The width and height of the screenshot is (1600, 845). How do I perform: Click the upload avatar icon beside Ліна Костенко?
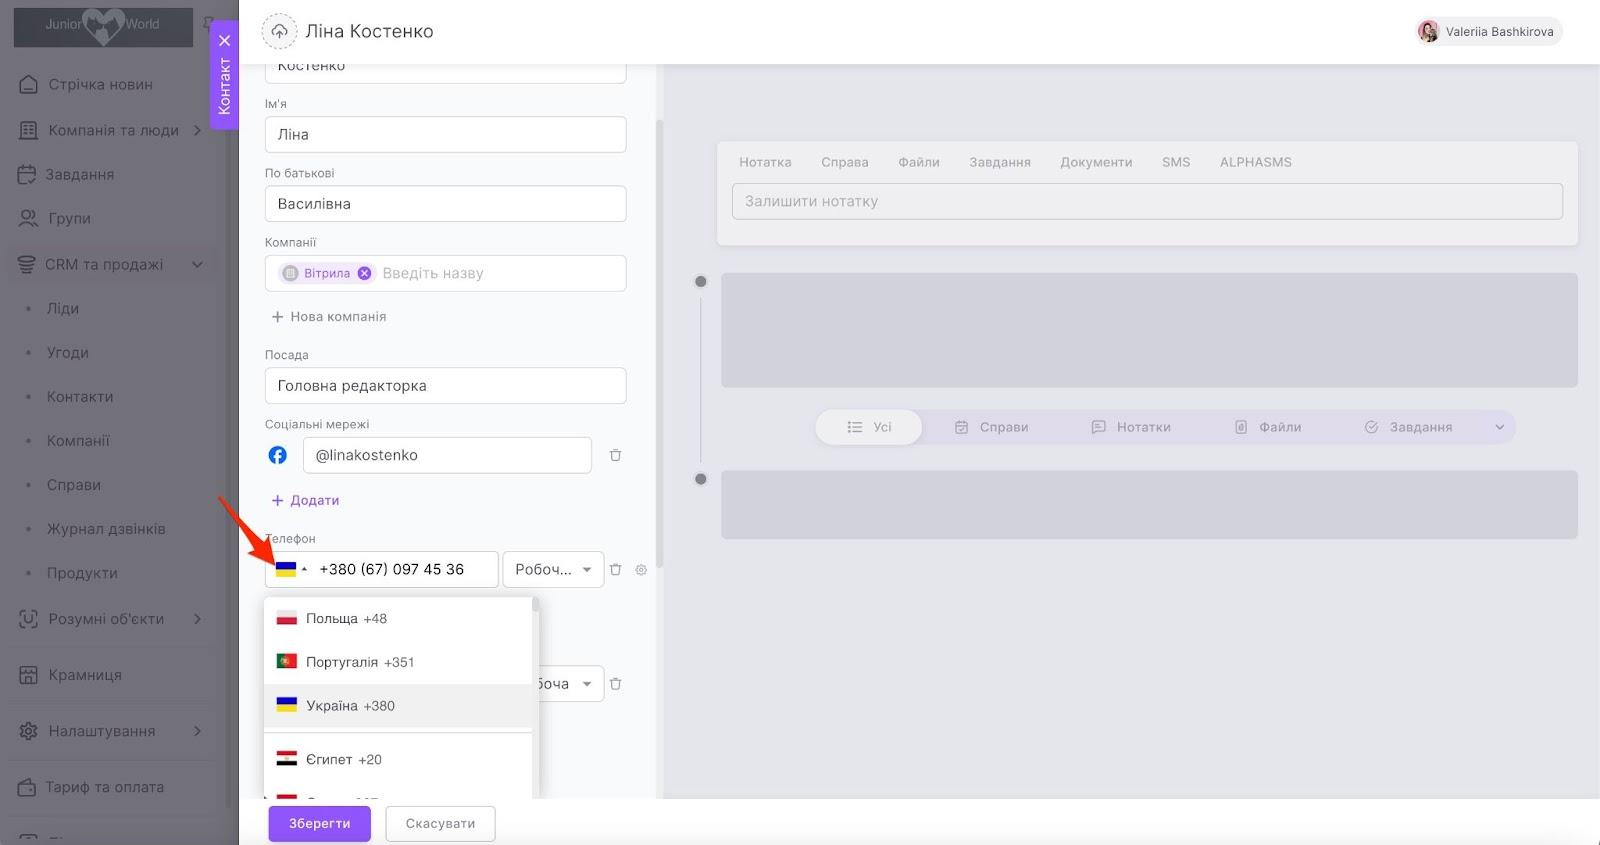tap(279, 32)
